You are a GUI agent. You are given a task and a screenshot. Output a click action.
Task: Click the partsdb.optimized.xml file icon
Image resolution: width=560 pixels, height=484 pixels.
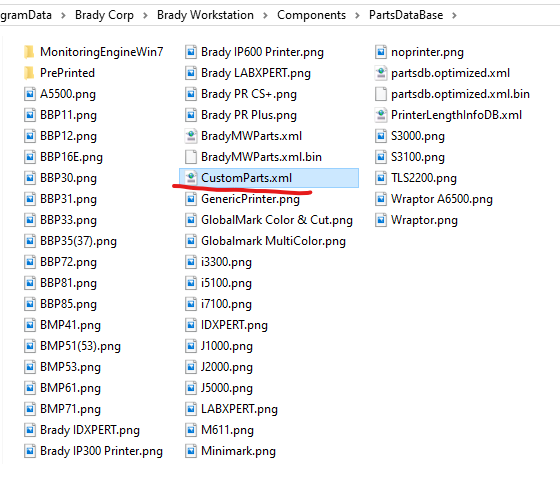(381, 73)
